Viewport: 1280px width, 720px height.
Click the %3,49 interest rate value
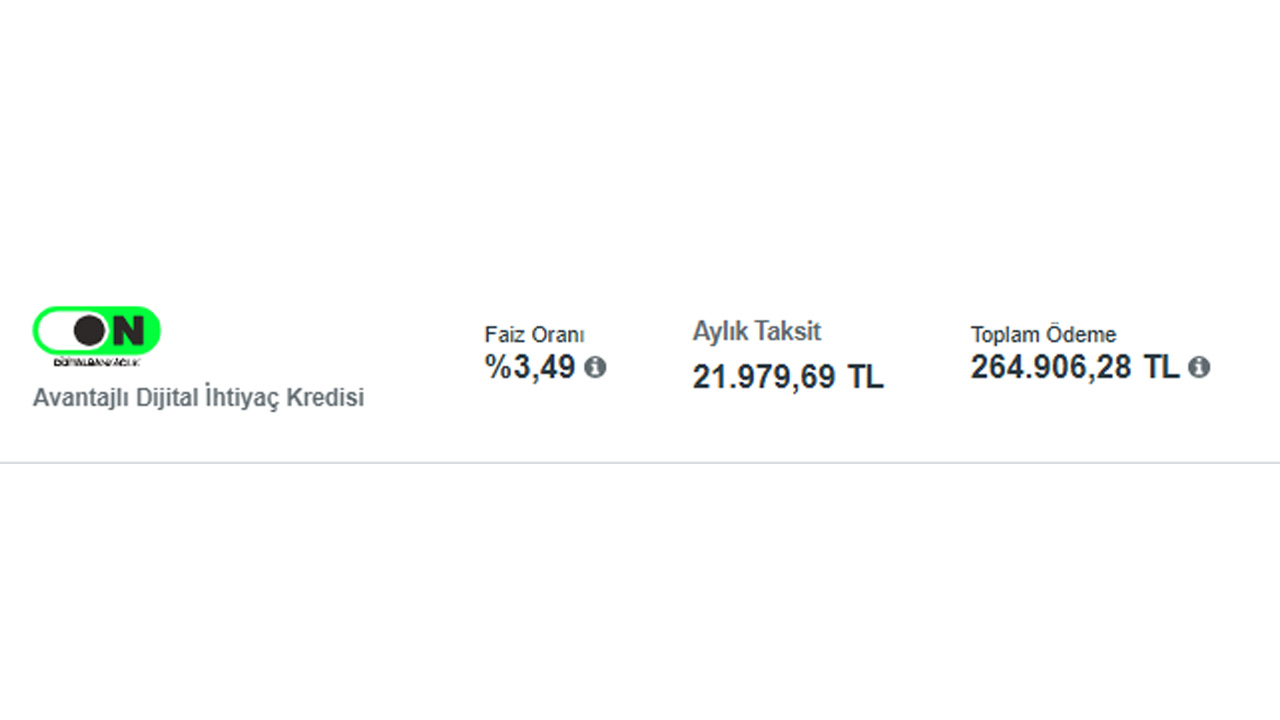[531, 367]
